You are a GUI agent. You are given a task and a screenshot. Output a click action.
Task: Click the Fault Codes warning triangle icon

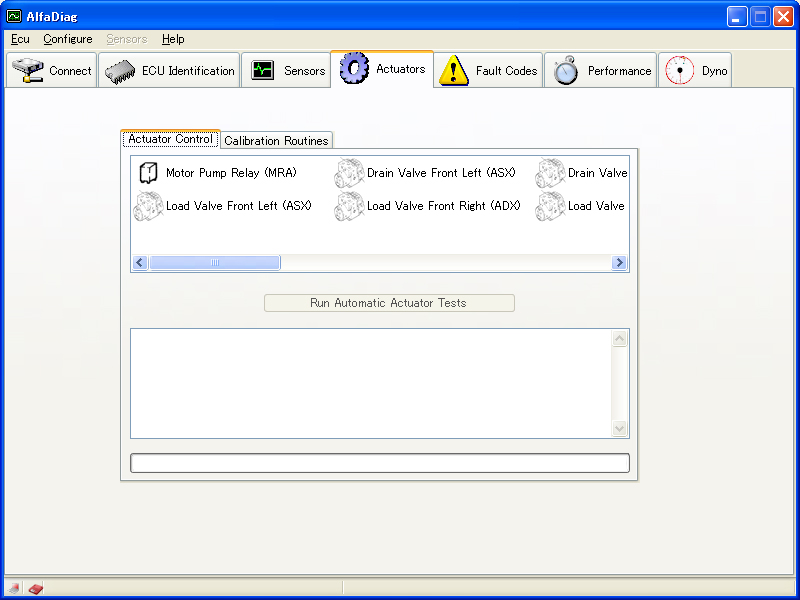pyautogui.click(x=454, y=70)
